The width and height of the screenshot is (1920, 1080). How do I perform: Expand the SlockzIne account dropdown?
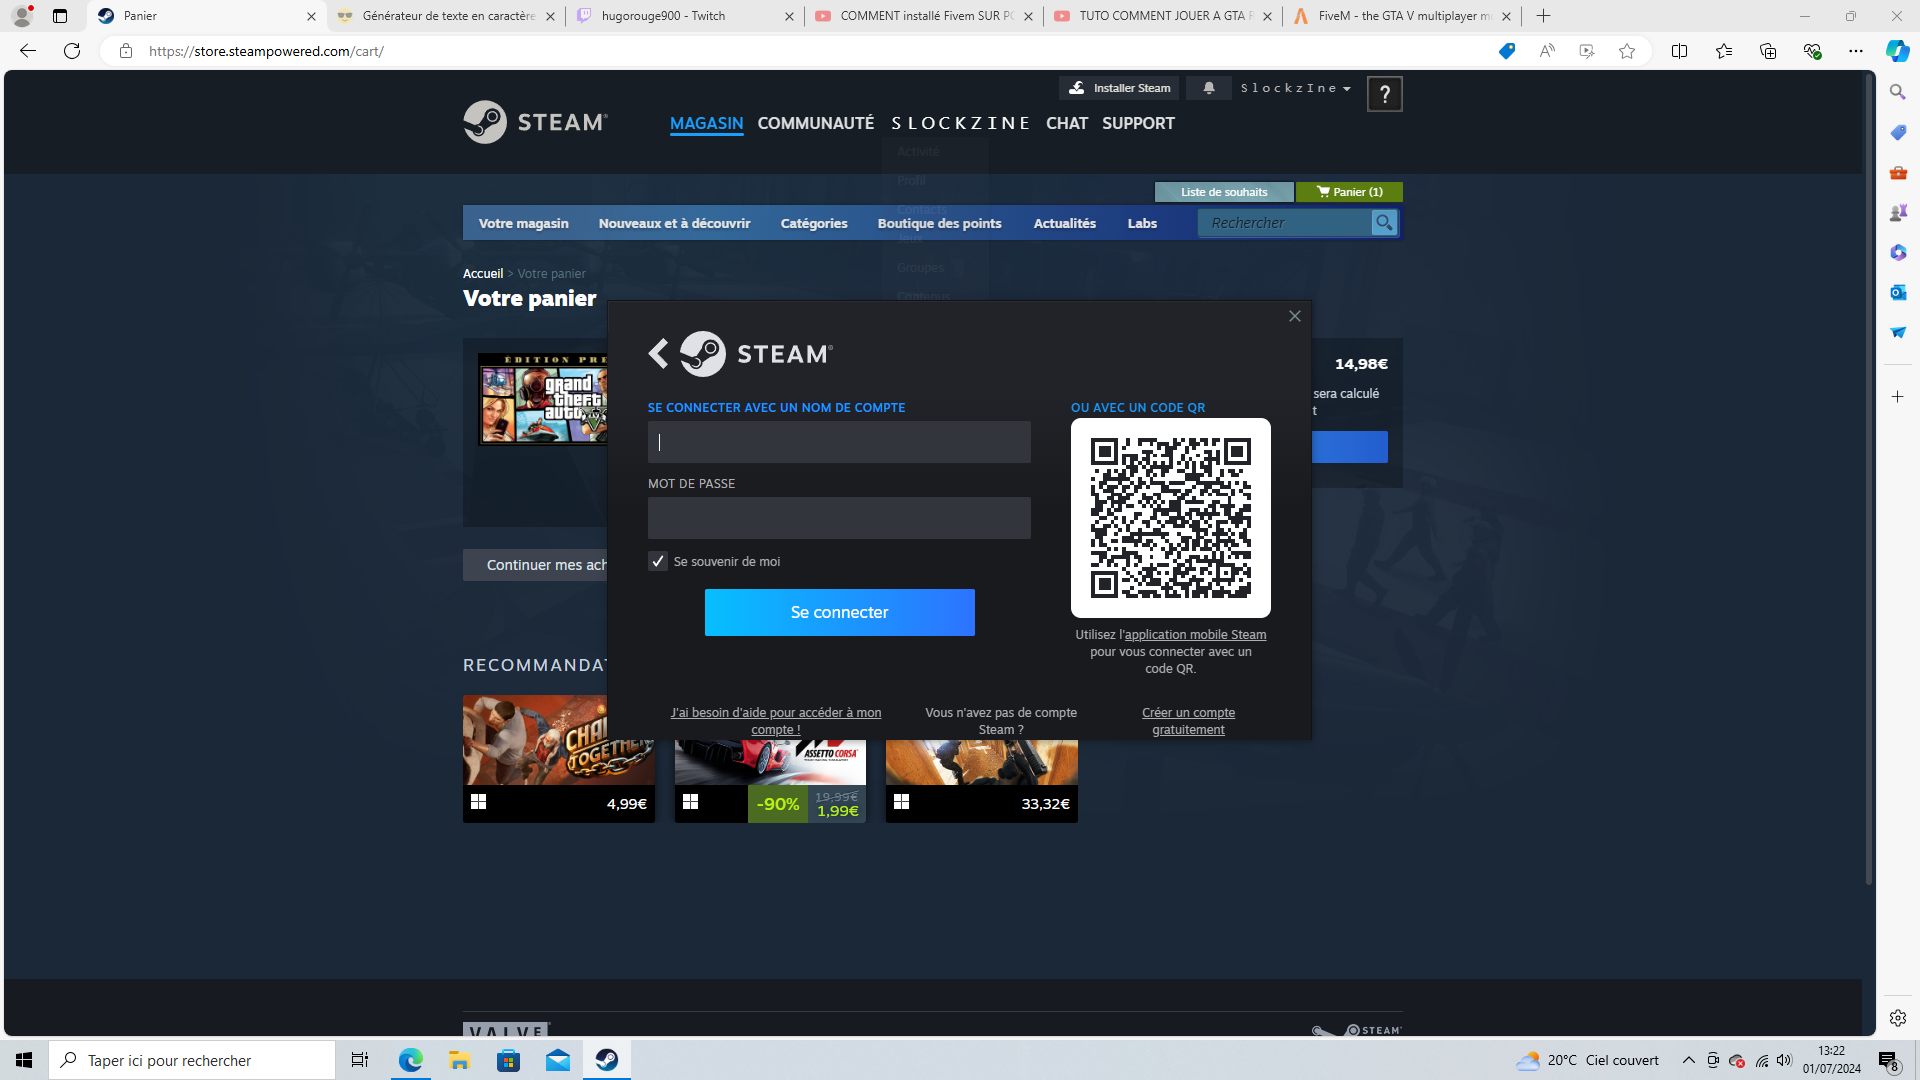(x=1296, y=88)
